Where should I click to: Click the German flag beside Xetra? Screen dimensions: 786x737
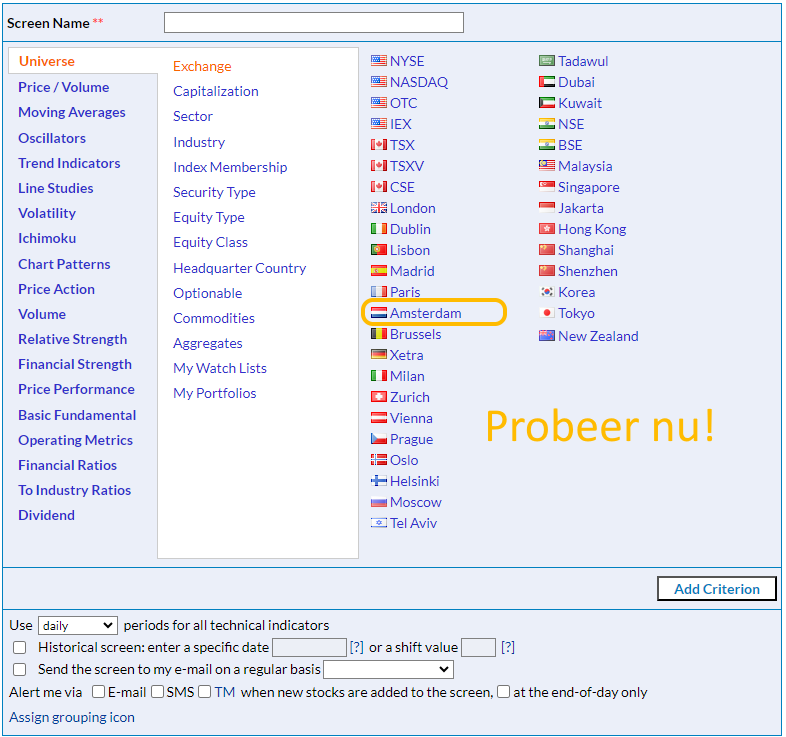[378, 355]
